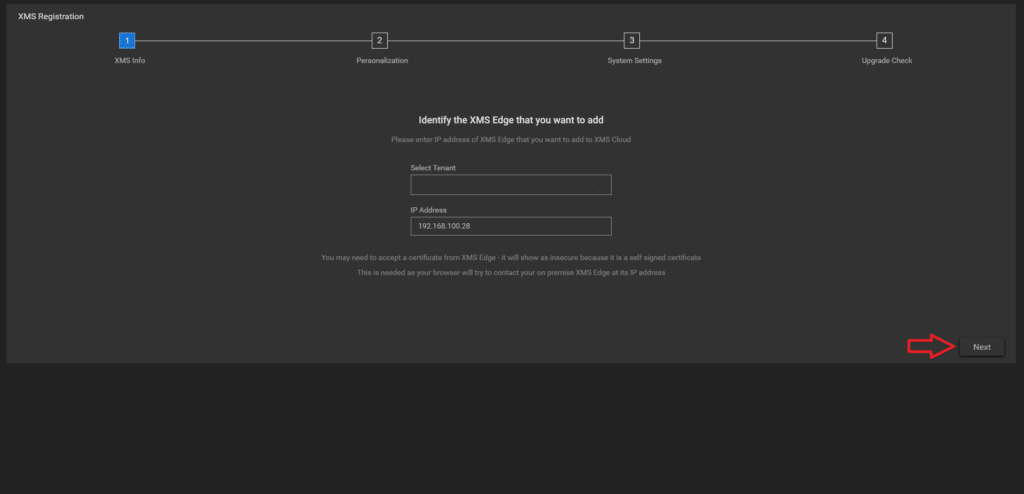Switch to the Personalization step label
The height and width of the screenshot is (494, 1024).
click(382, 61)
